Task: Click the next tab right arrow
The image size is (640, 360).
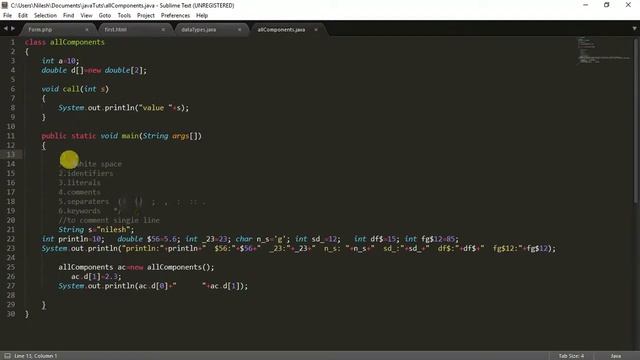Action: tap(13, 29)
